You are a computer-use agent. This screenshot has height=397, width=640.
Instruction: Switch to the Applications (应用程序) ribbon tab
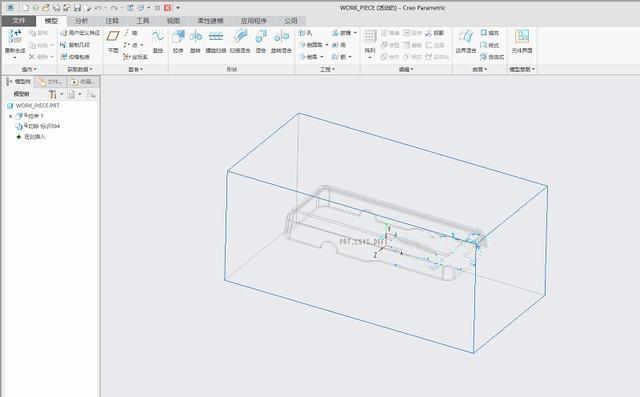[253, 21]
